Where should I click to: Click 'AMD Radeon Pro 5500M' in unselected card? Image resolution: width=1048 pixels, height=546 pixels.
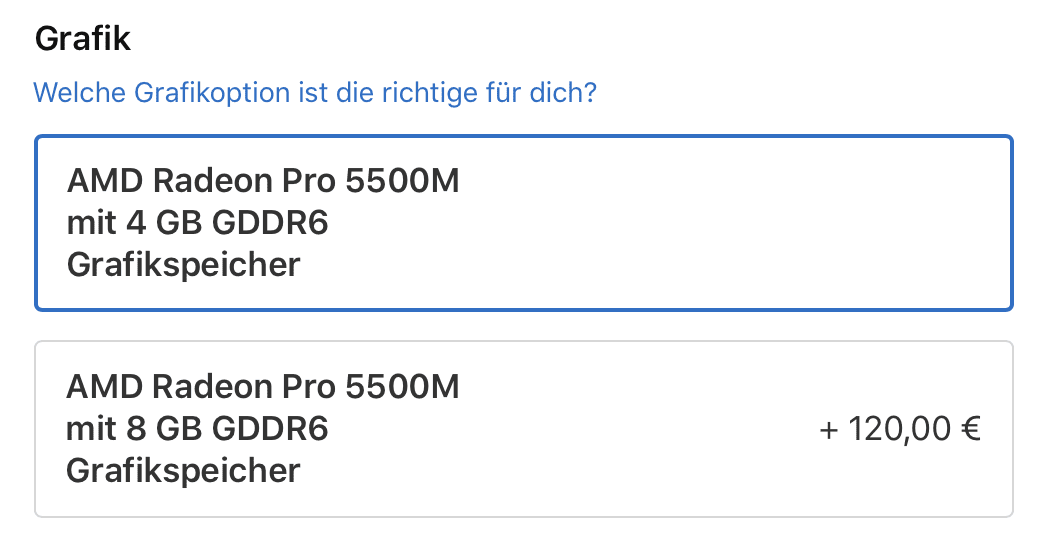click(x=263, y=387)
